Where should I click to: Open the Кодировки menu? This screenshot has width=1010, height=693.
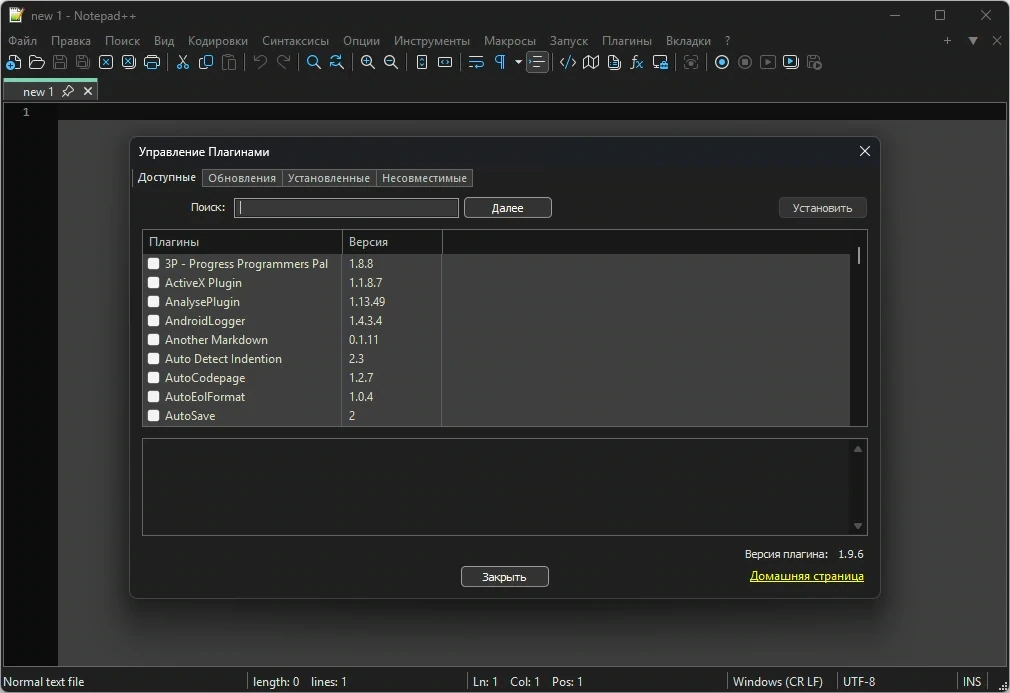tap(218, 41)
